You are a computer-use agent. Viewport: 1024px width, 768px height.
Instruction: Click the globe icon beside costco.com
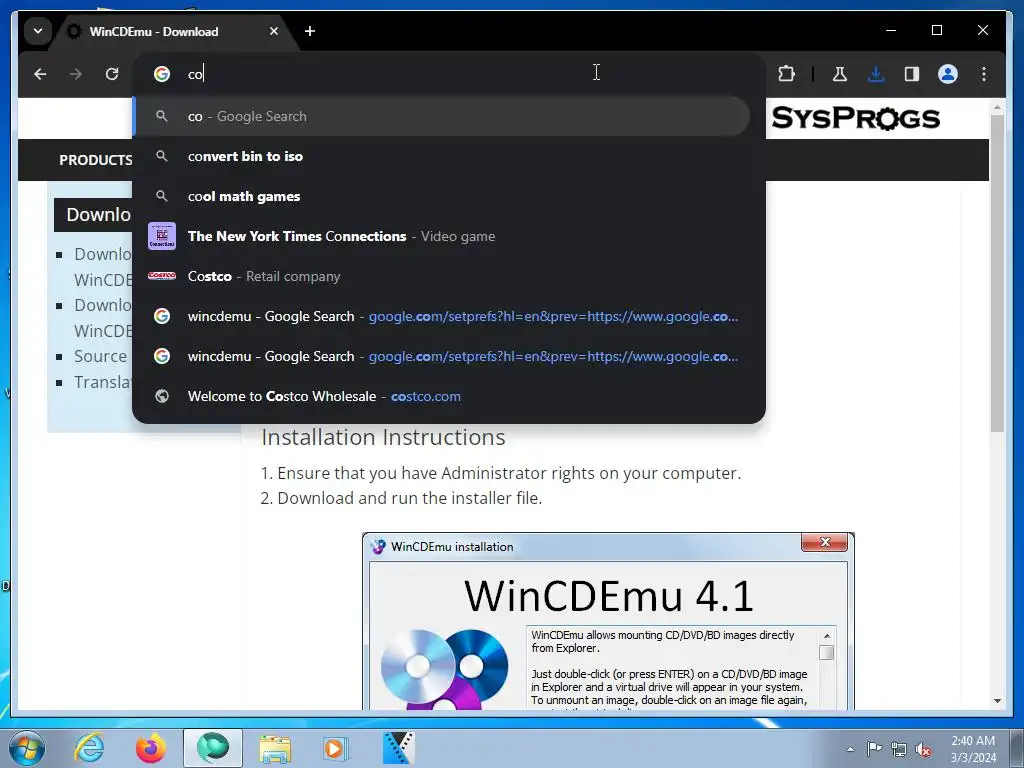162,396
